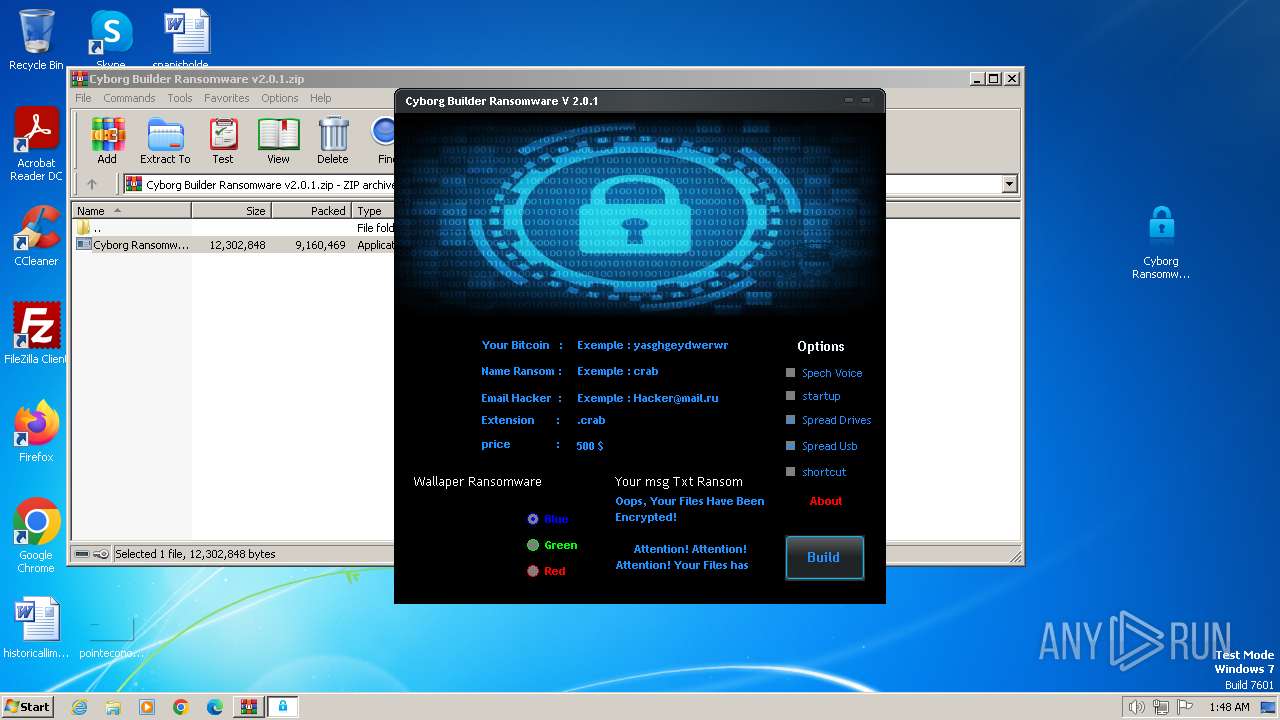Enable the shortcut option checkbox
The image size is (1280, 720).
point(791,471)
